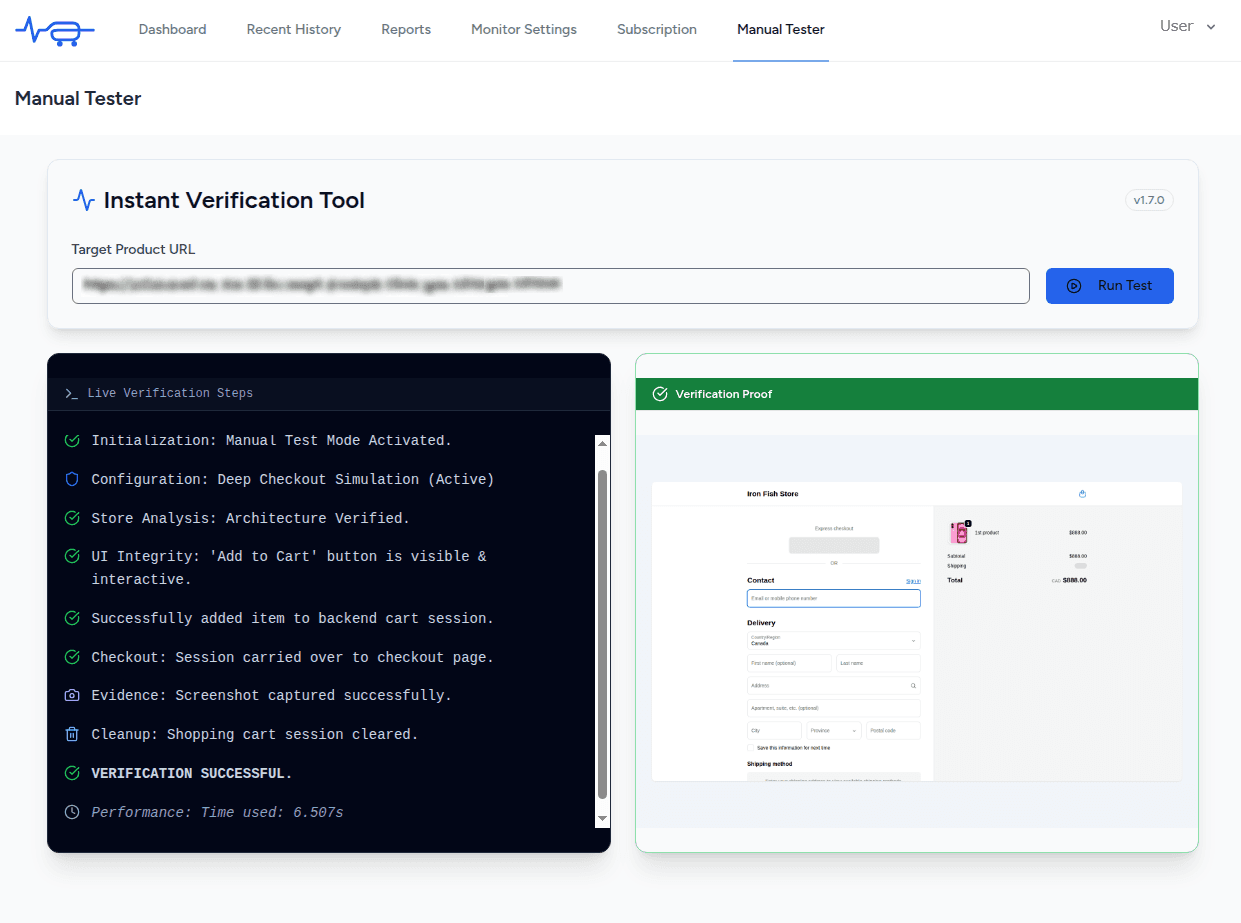Click the trash icon beside Cleanup step

point(71,734)
